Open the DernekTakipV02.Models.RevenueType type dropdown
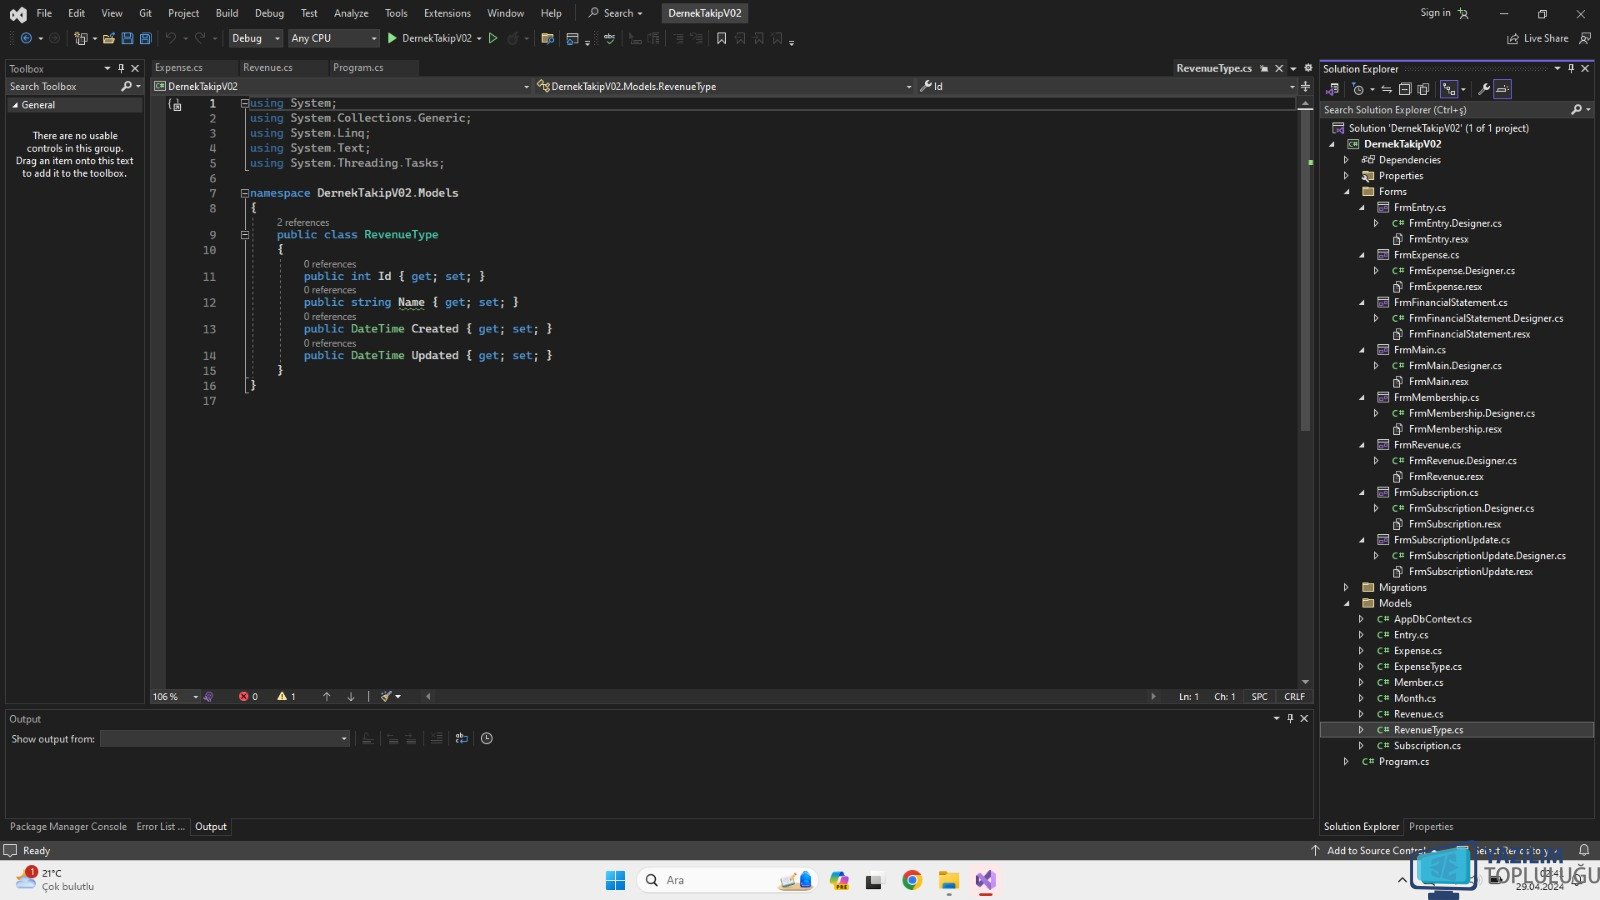This screenshot has height=900, width=1600. coord(725,86)
